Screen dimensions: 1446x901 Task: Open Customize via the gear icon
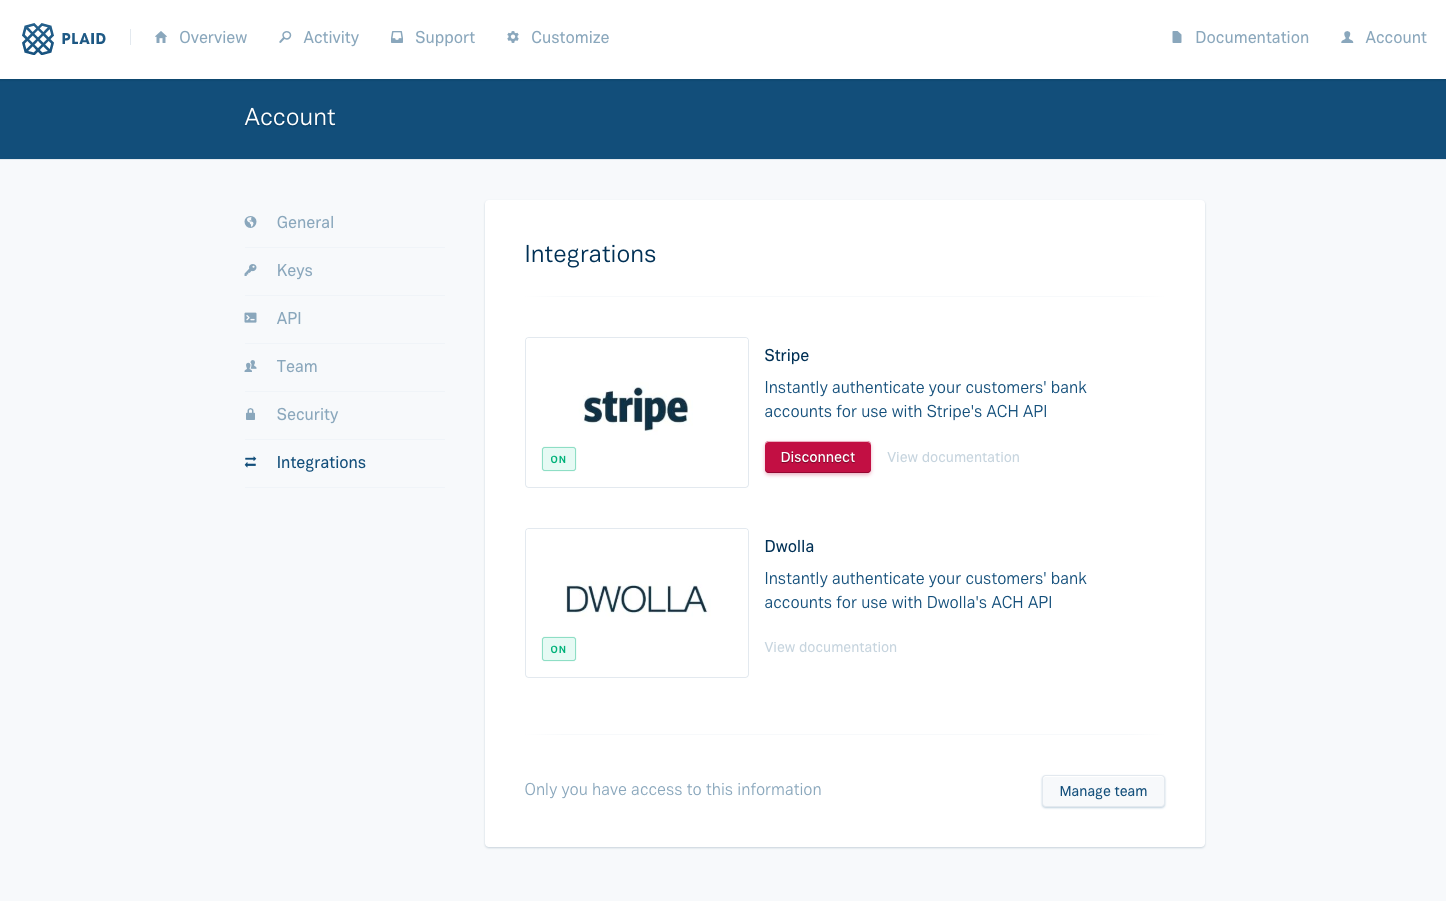[x=513, y=36]
